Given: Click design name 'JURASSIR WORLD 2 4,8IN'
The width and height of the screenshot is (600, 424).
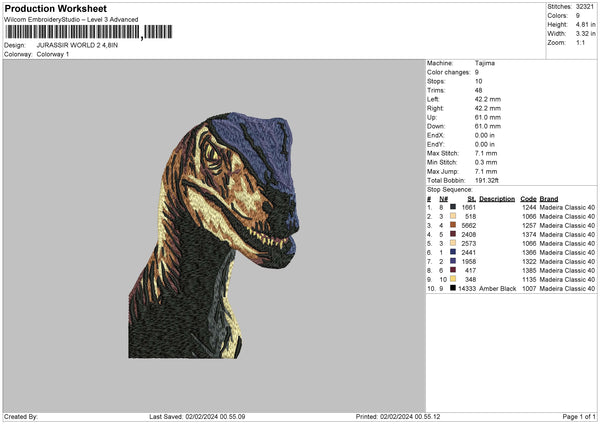Looking at the screenshot, I should 77,45.
